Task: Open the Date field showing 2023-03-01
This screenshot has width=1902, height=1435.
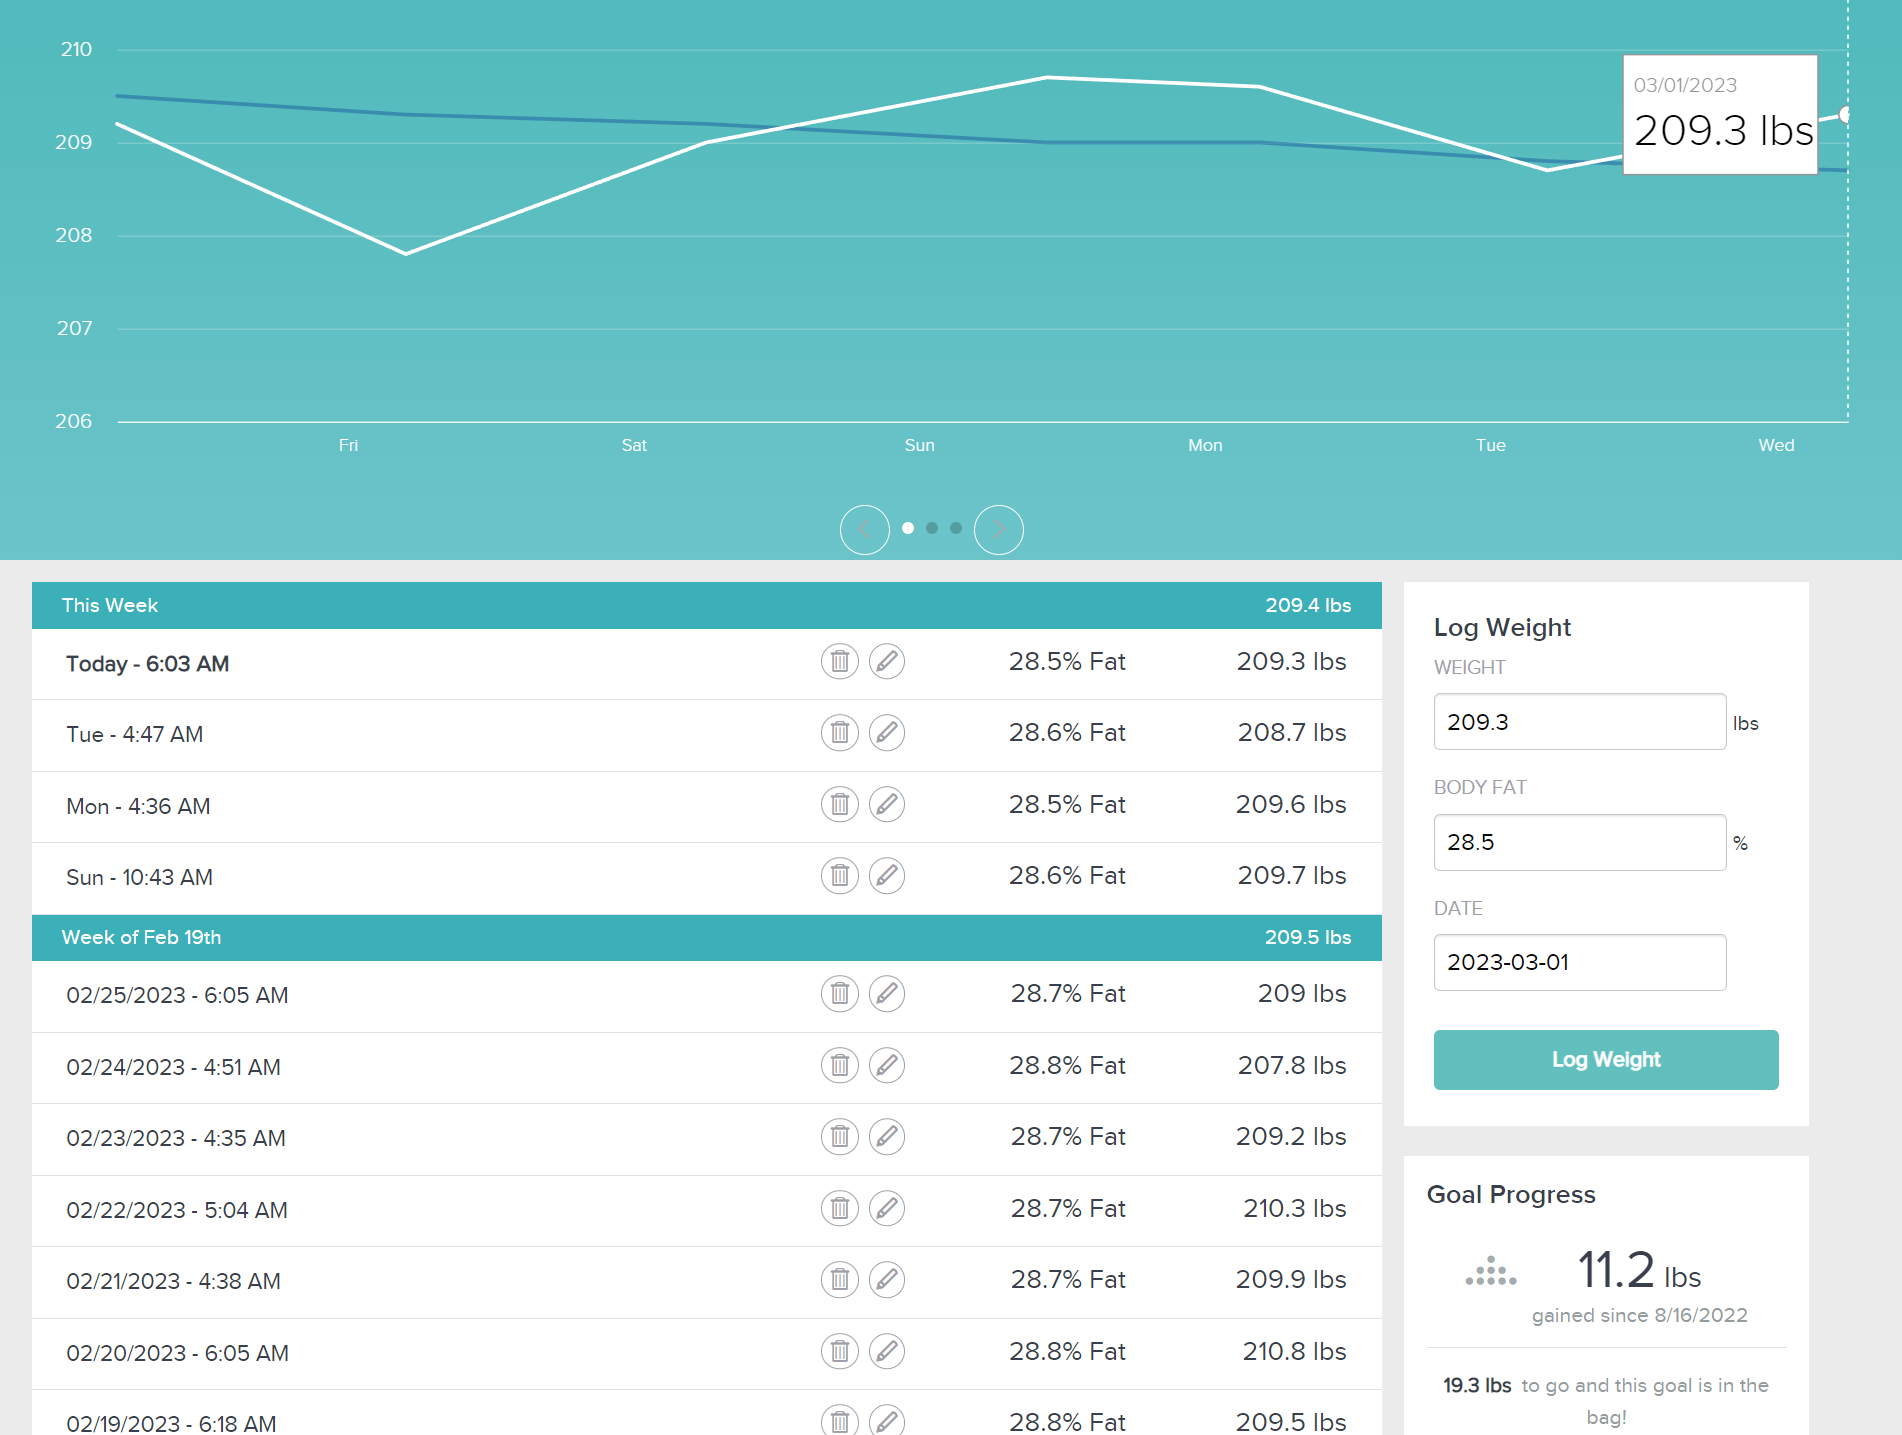Action: [x=1579, y=963]
